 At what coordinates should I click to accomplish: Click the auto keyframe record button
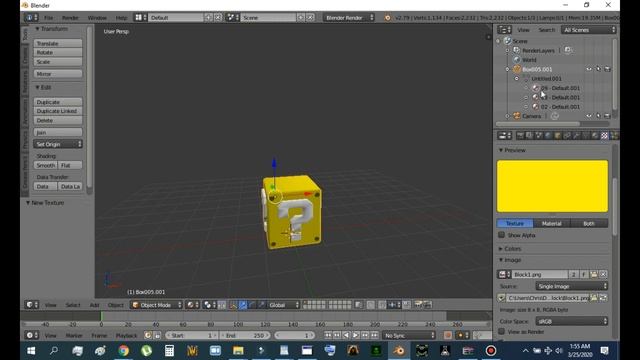(448, 335)
